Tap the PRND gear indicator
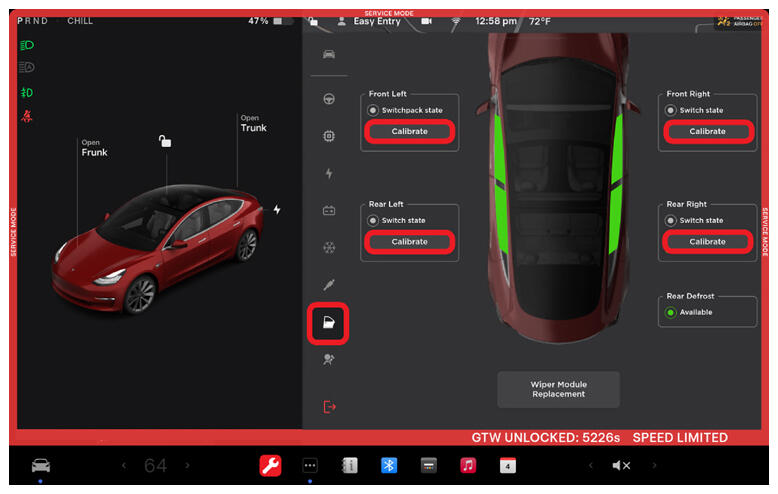778x494 pixels. (x=33, y=21)
